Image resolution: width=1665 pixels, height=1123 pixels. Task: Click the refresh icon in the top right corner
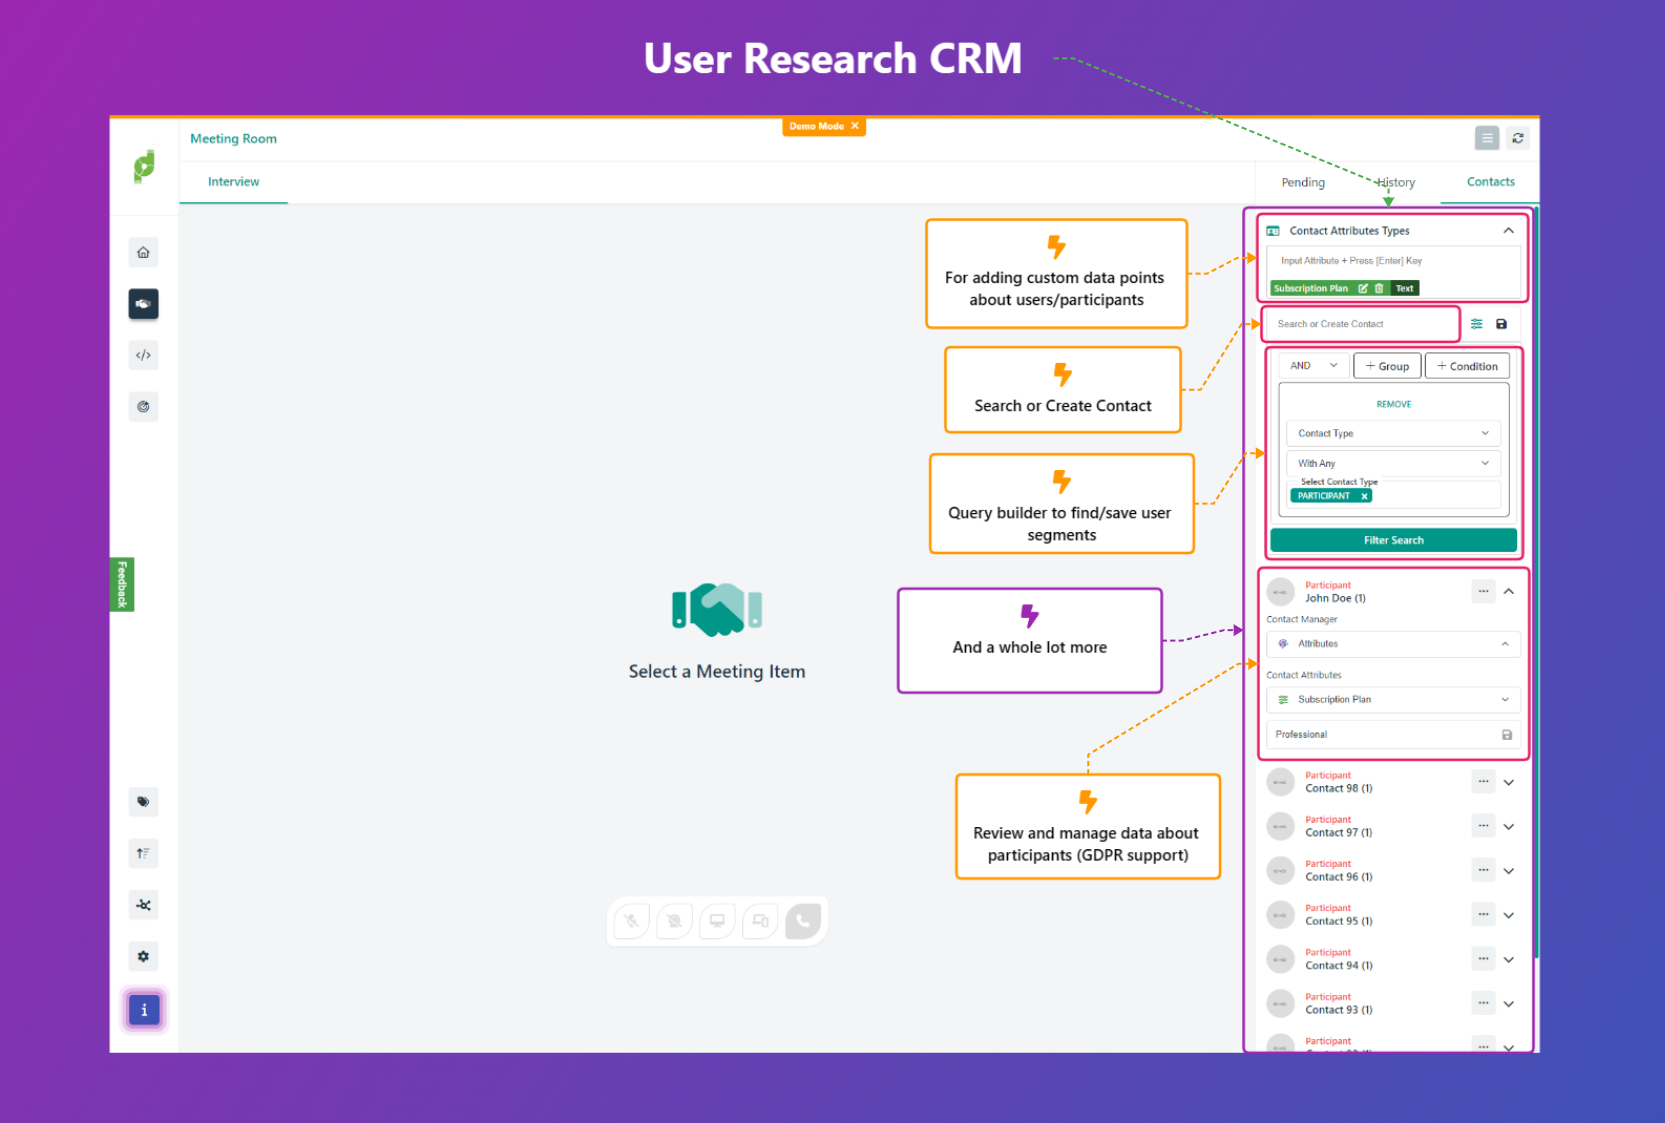pos(1518,138)
